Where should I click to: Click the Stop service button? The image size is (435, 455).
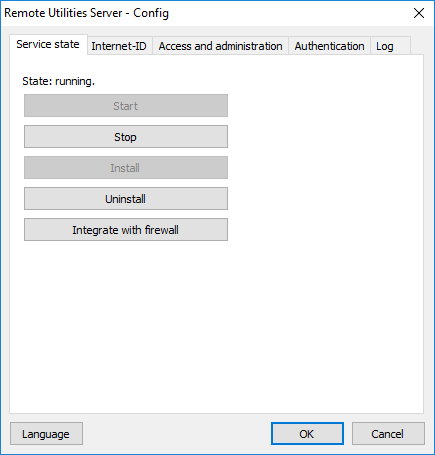pyautogui.click(x=126, y=137)
